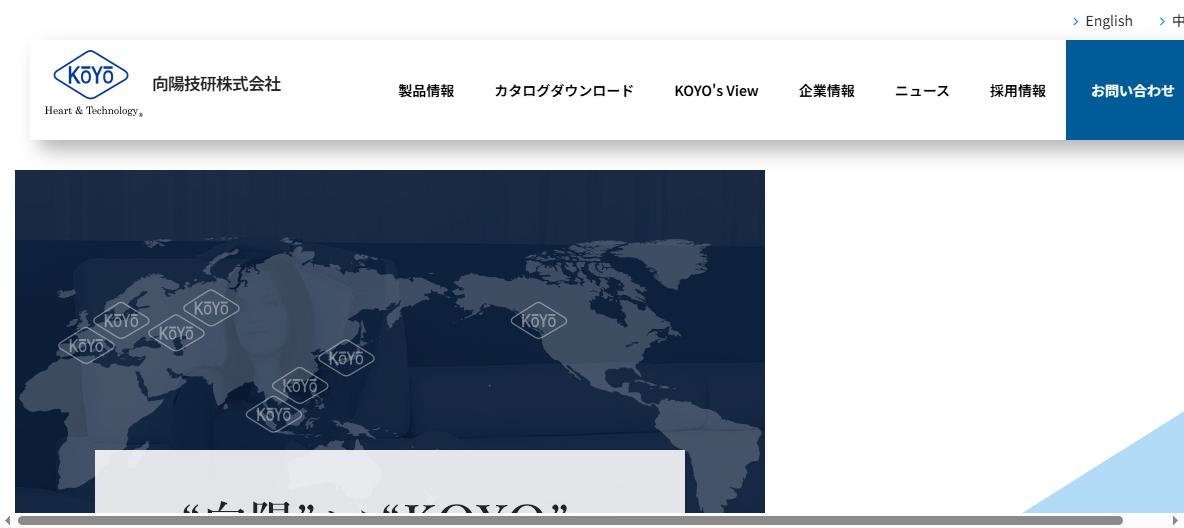
Task: Click the KOYO marker over Russia
Action: coord(211,308)
